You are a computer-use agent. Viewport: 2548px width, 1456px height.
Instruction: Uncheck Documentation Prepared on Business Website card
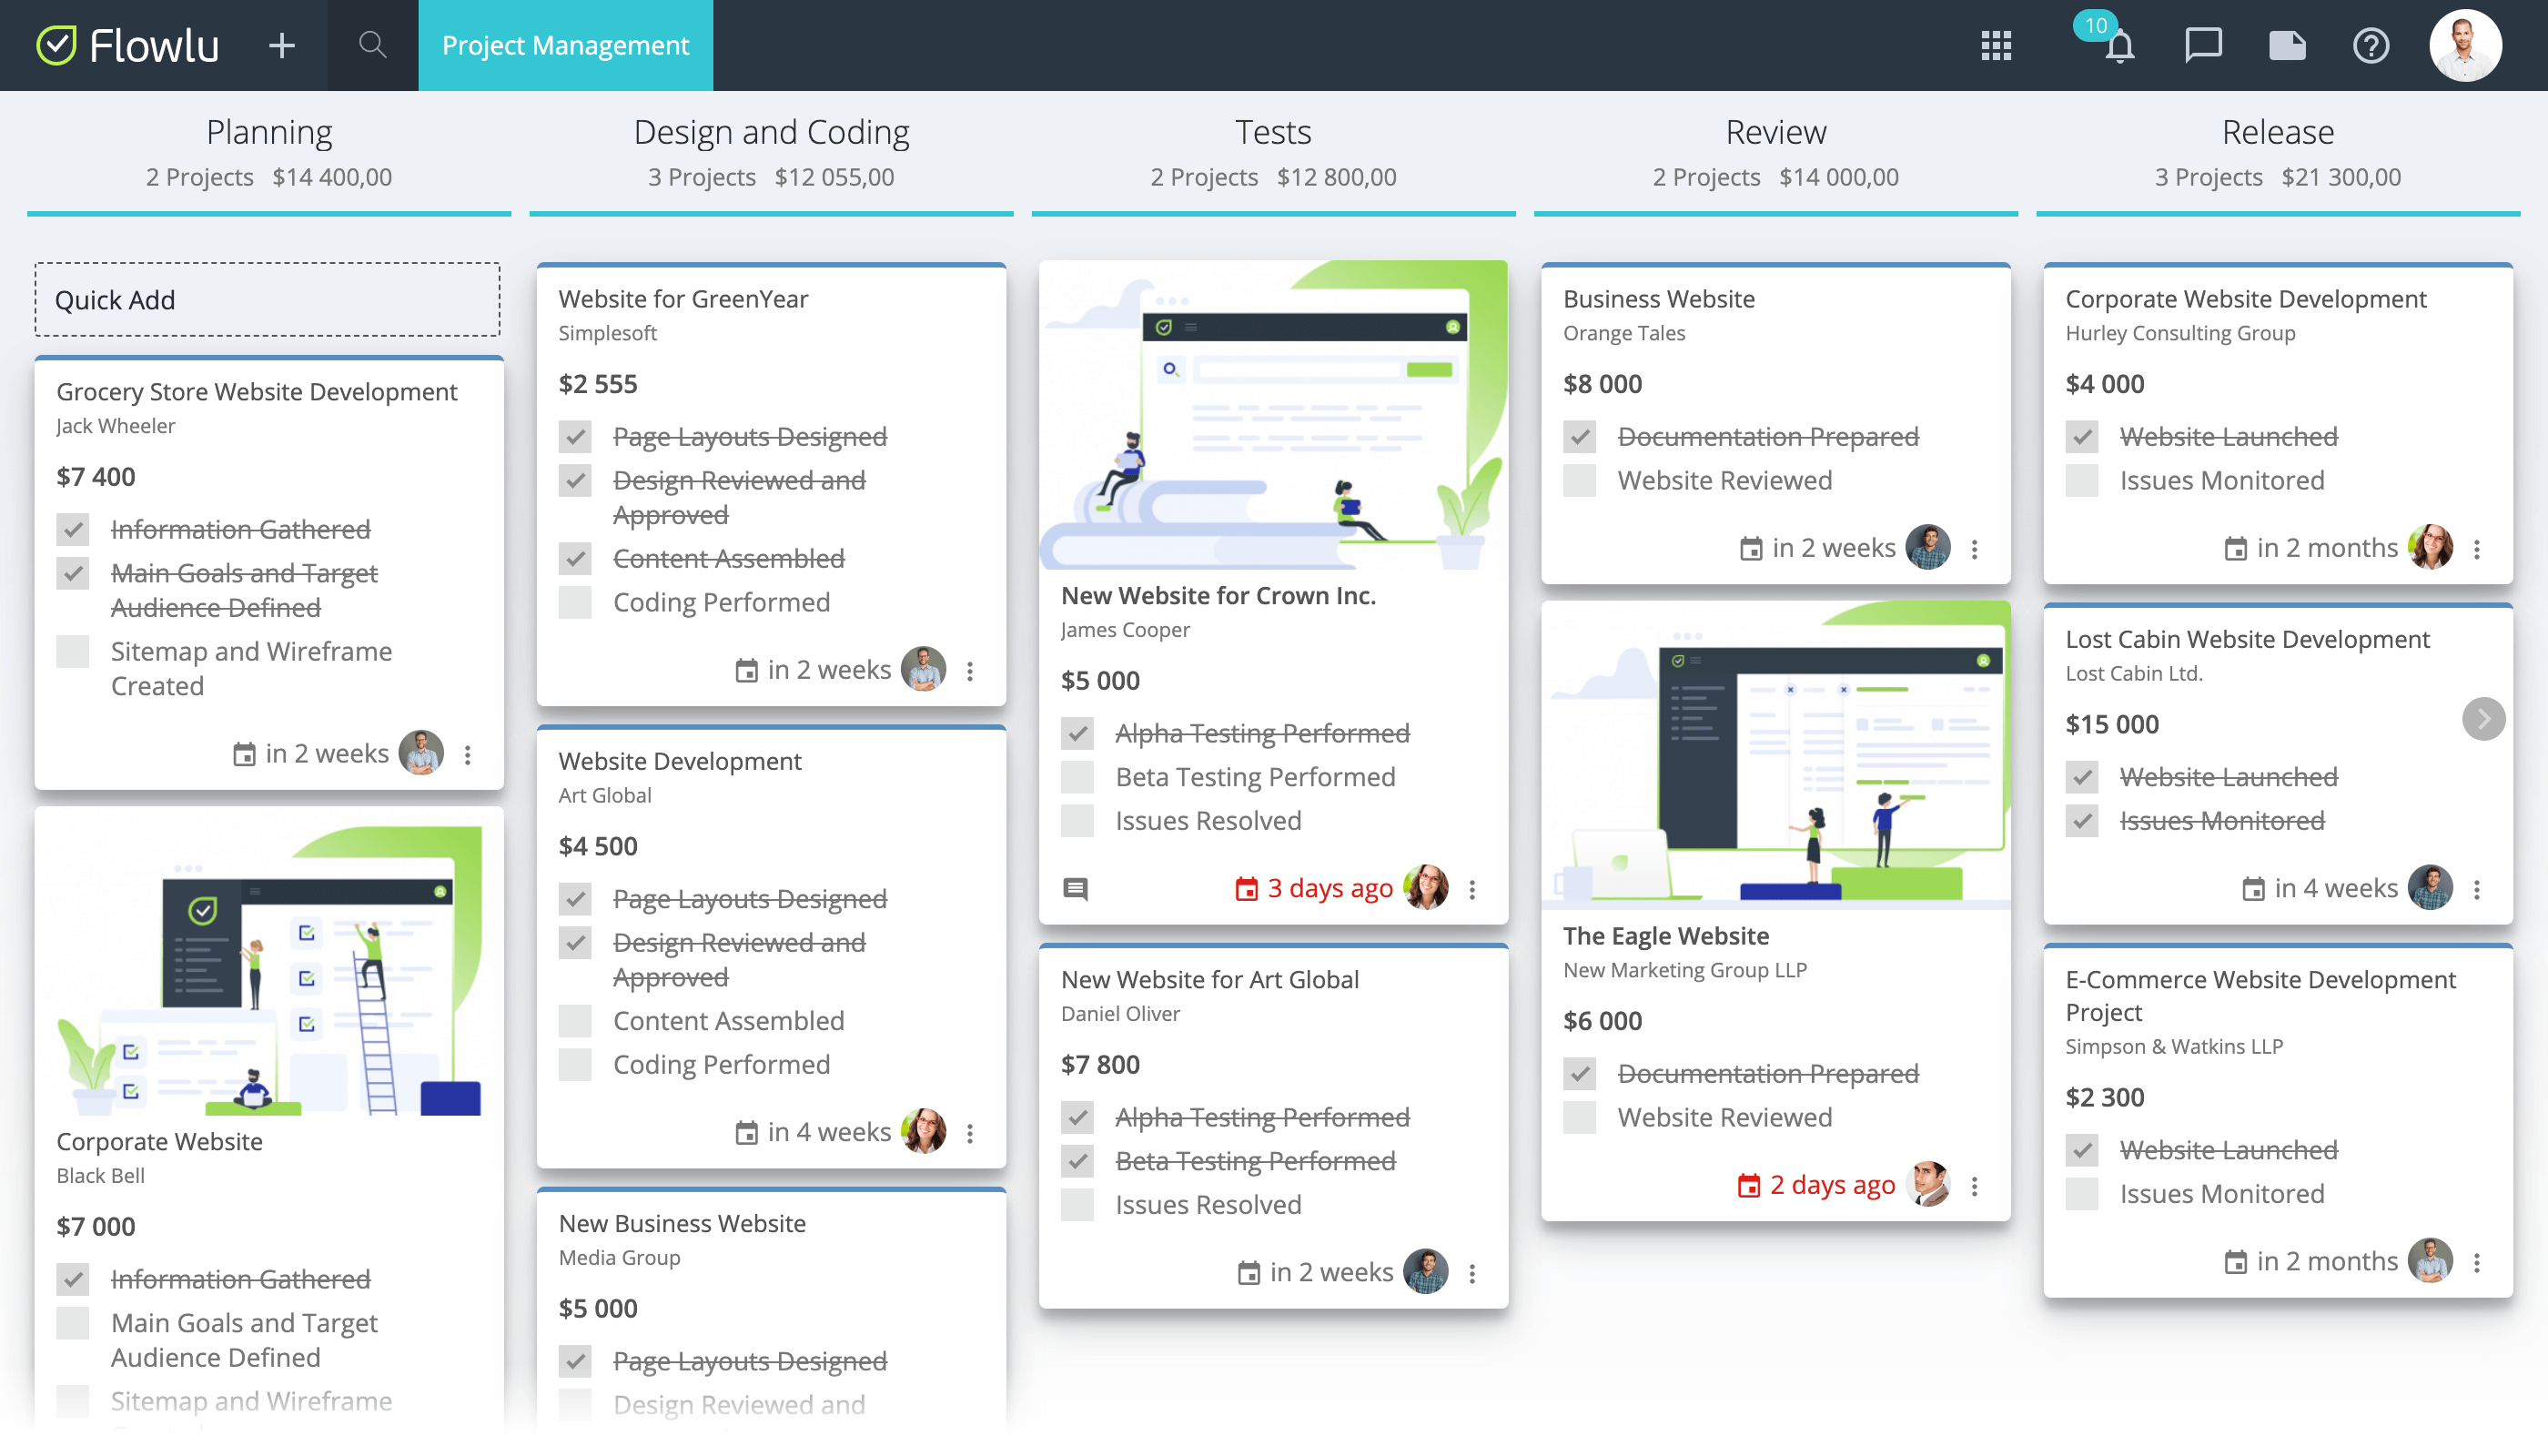(1579, 437)
